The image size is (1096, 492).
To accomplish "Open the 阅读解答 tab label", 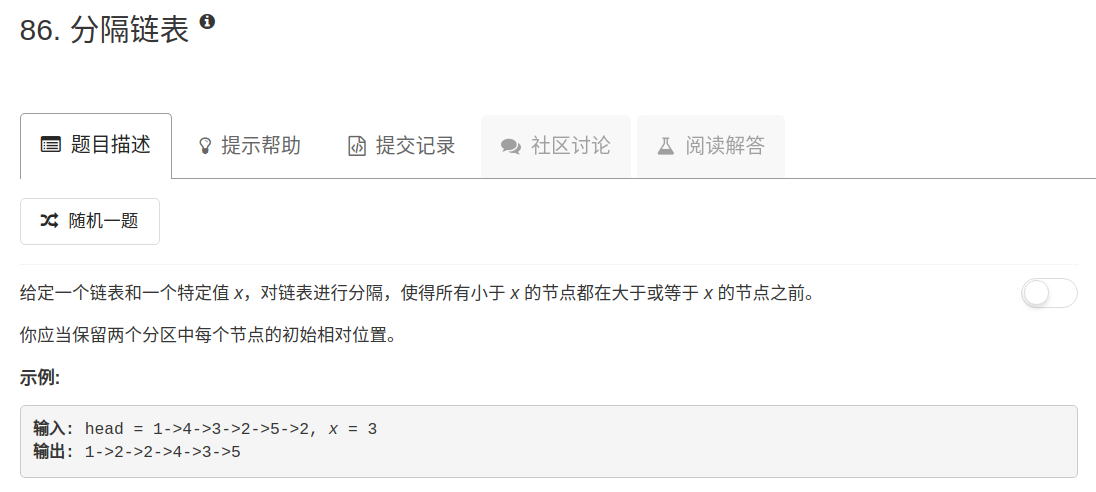I will tap(725, 146).
